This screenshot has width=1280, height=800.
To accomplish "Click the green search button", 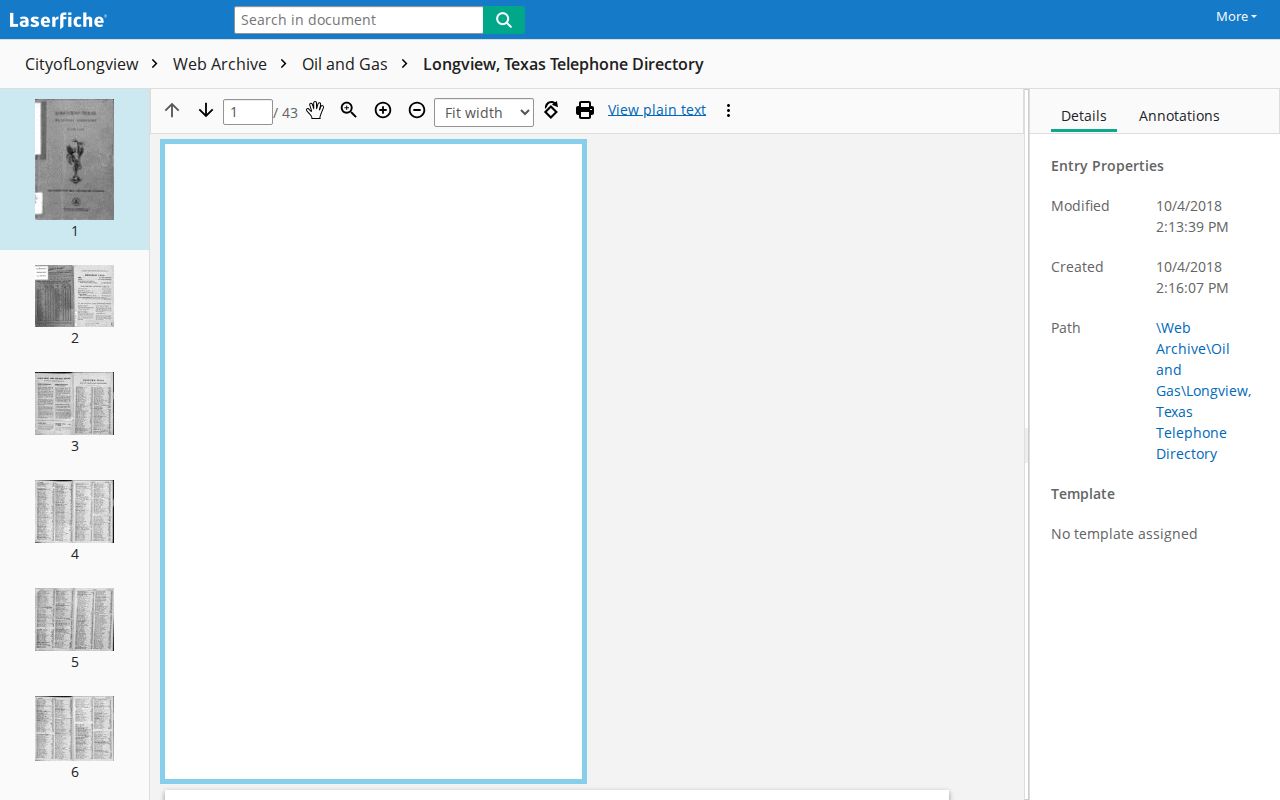I will [x=504, y=20].
